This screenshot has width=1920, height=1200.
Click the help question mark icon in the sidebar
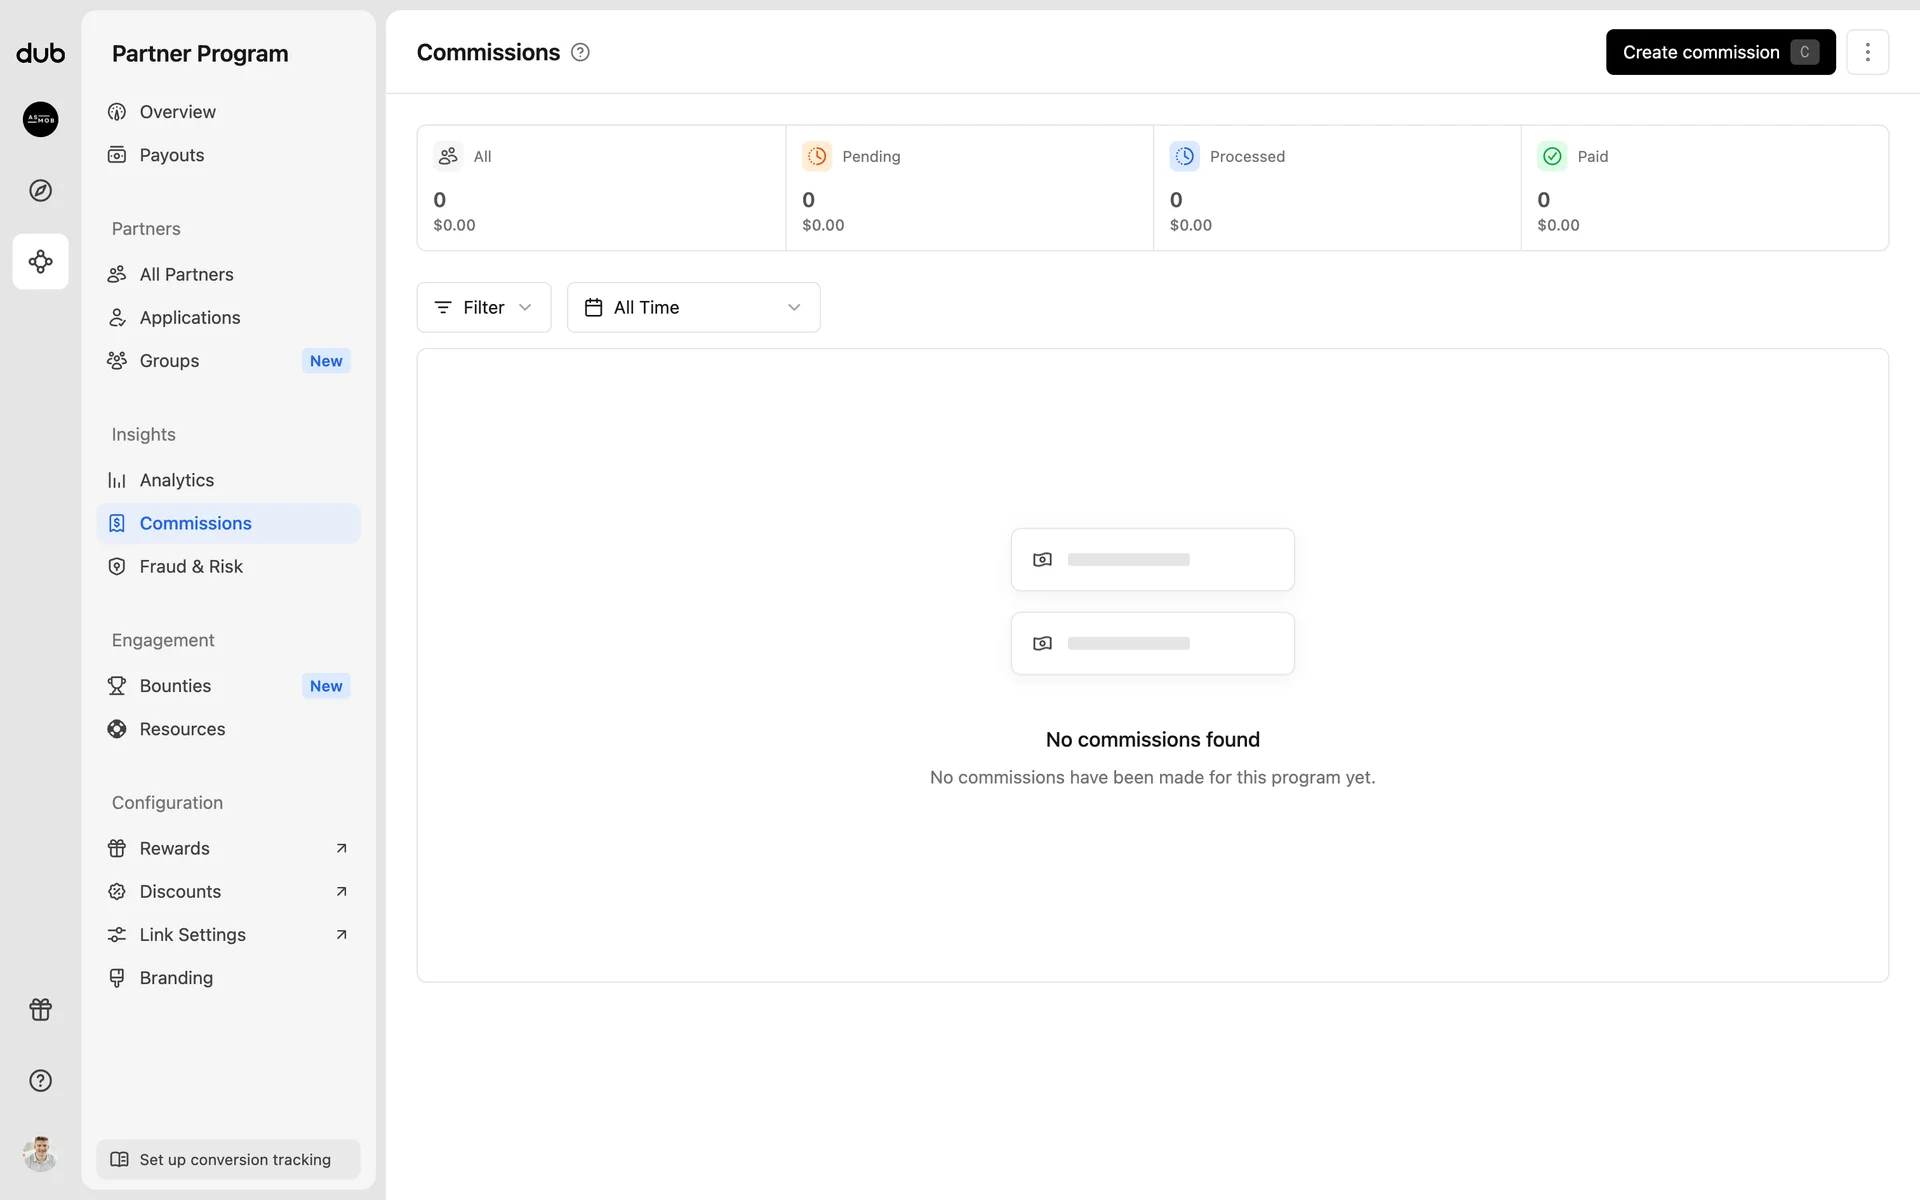coord(40,1080)
